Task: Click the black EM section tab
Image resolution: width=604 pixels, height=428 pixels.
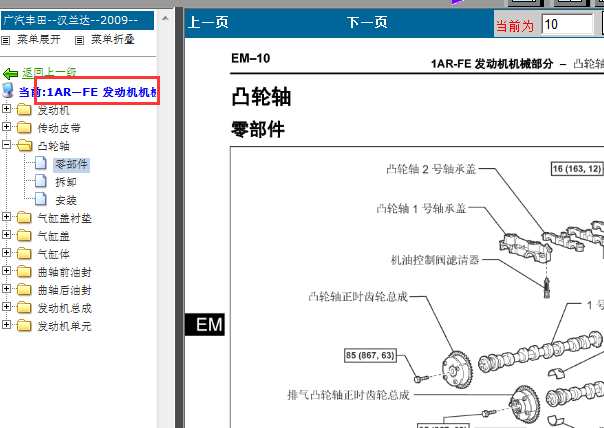Action: pyautogui.click(x=205, y=324)
